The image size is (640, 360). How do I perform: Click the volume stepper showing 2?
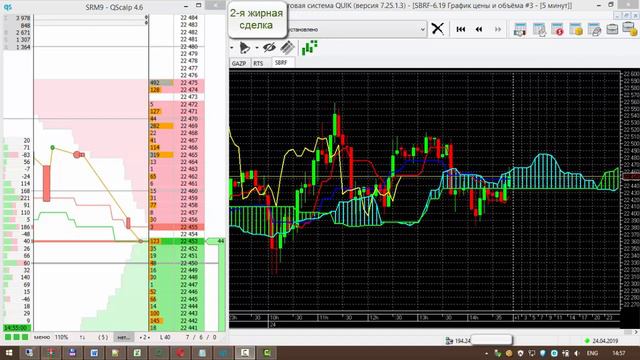(144, 337)
